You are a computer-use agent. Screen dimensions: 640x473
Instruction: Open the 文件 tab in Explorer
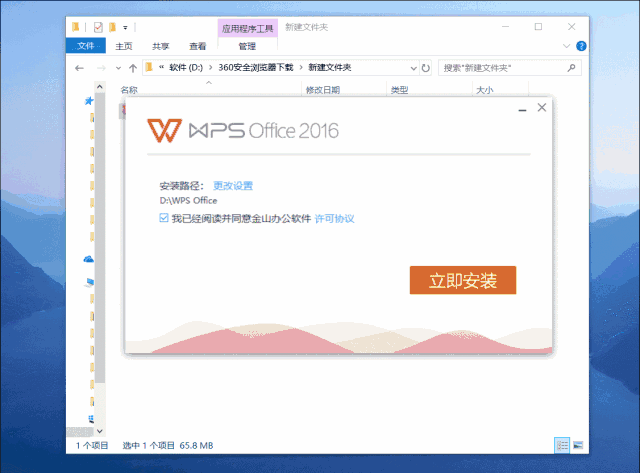tap(86, 46)
